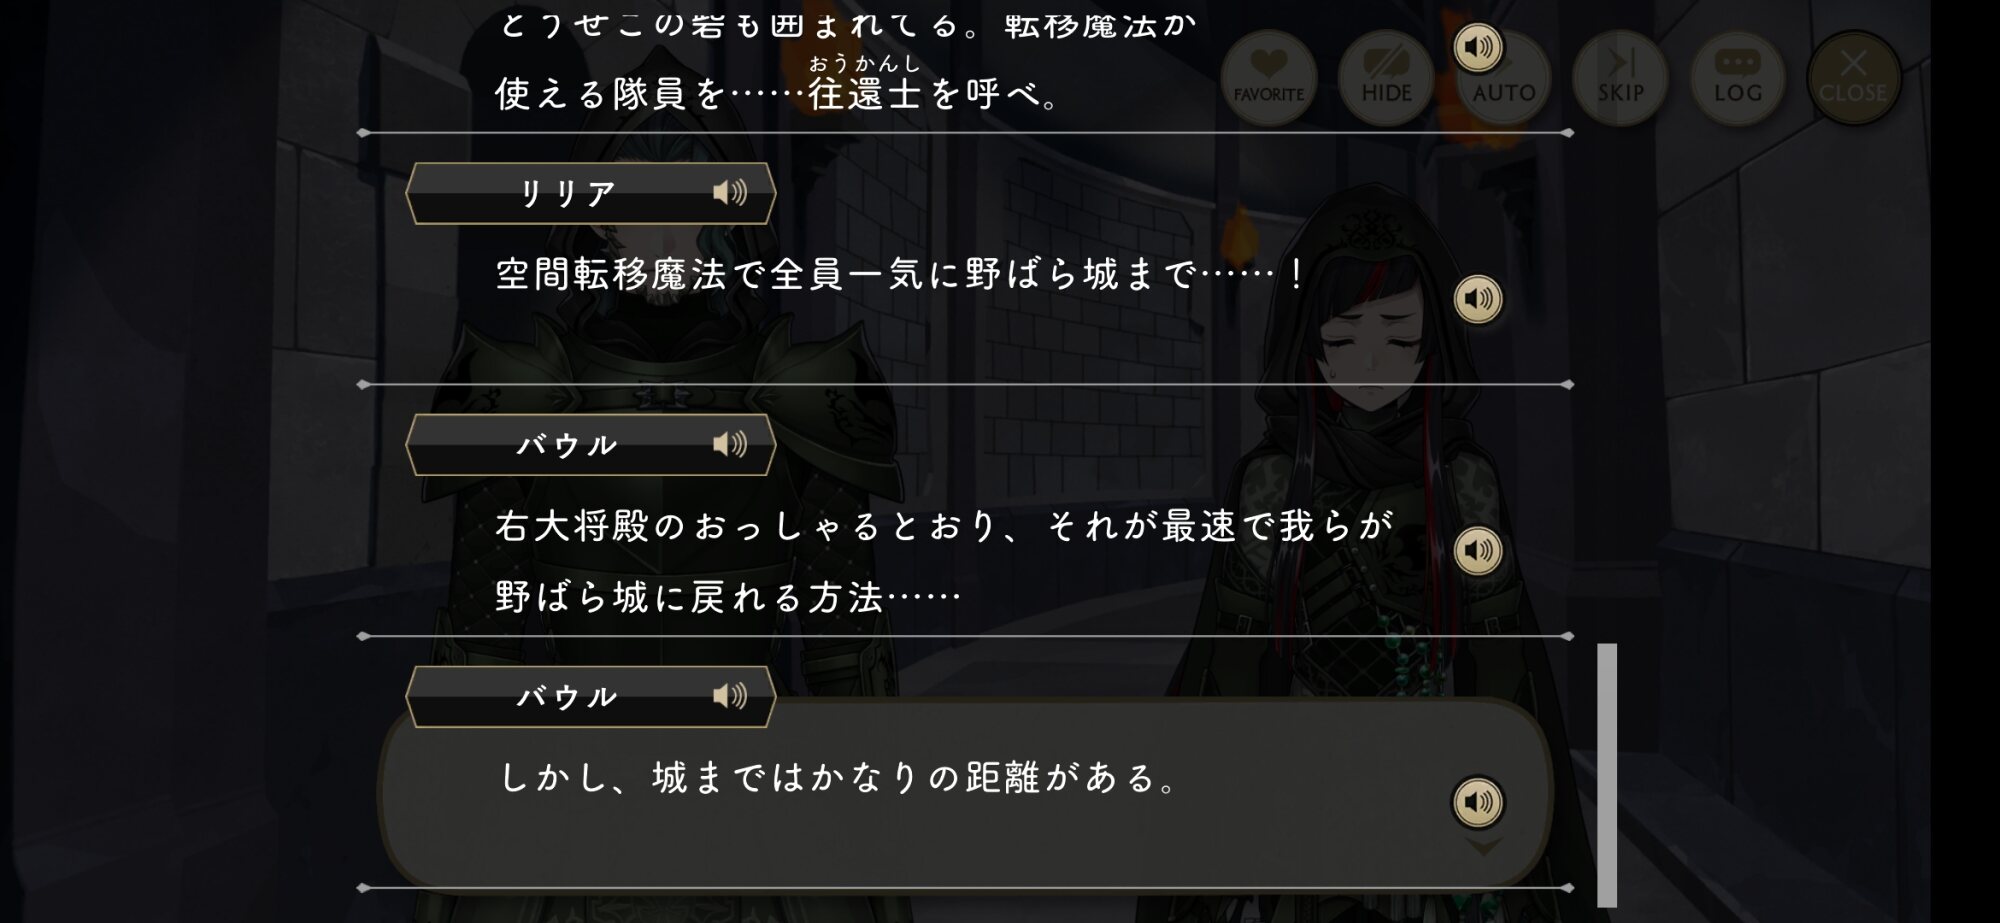
Task: Hide the dialogue with HIDE button
Action: 1386,78
